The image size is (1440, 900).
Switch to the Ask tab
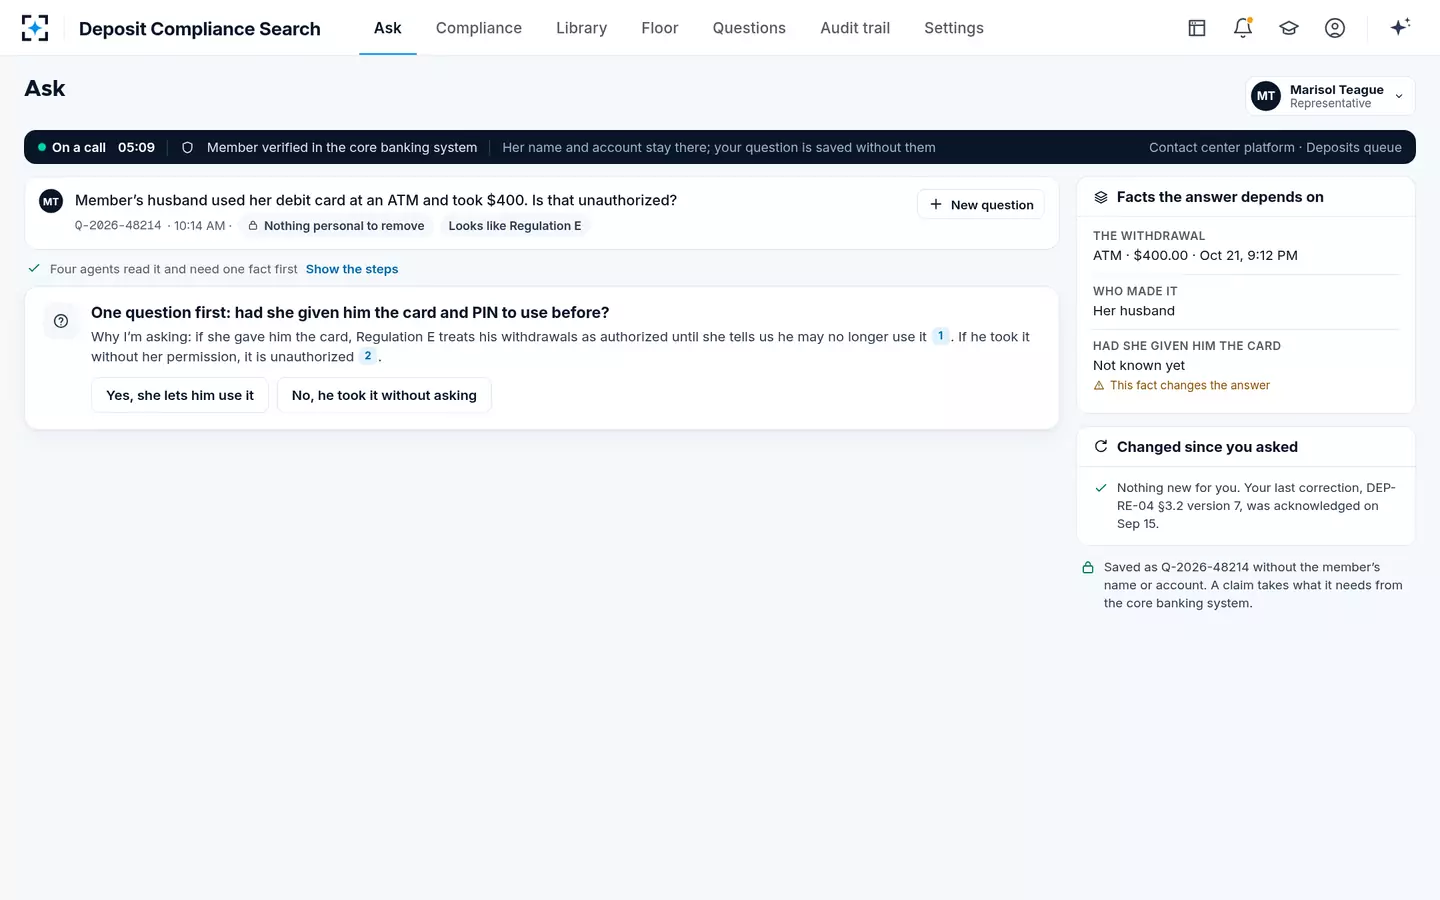coord(388,28)
